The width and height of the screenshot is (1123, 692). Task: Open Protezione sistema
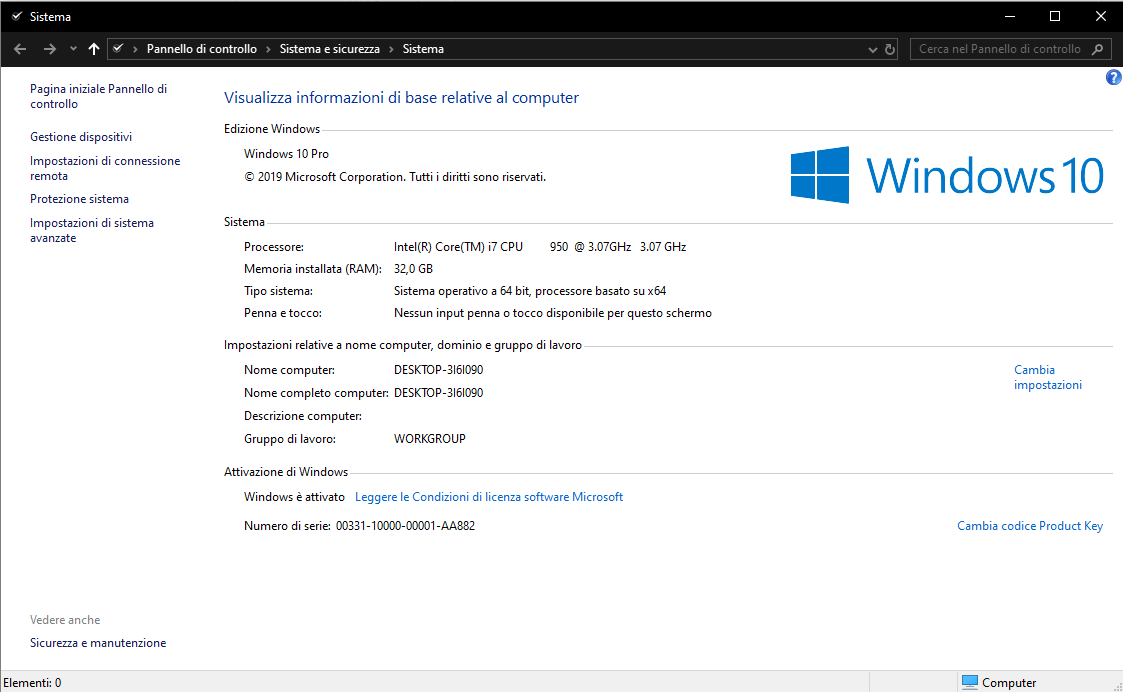(x=79, y=199)
